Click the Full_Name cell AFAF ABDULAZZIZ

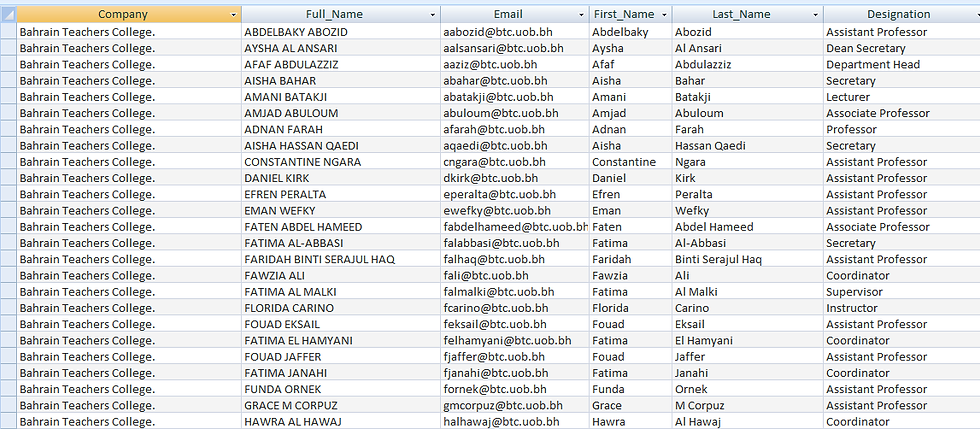coord(341,64)
